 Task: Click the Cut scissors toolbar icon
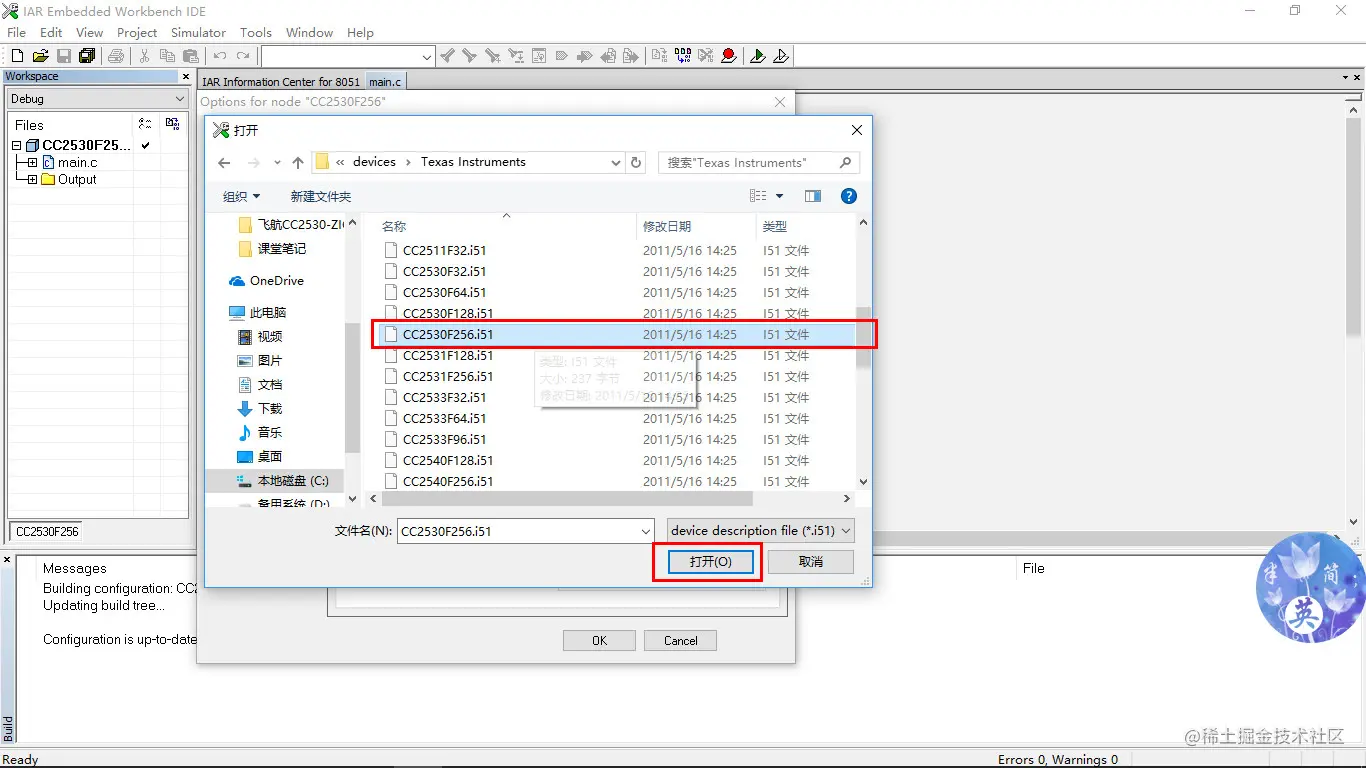(144, 56)
